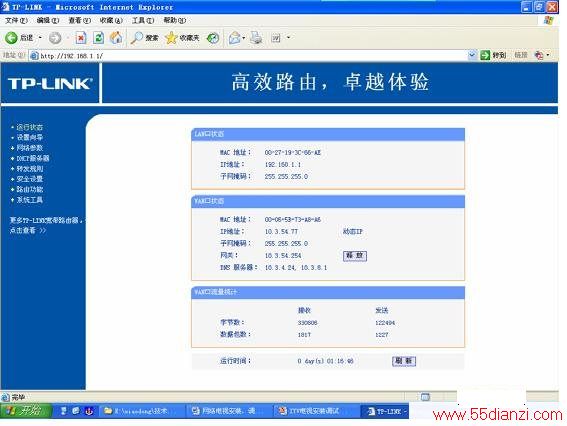Click the Windows flag logo at menu bar end
This screenshot has width=567, height=426.
tap(549, 20)
